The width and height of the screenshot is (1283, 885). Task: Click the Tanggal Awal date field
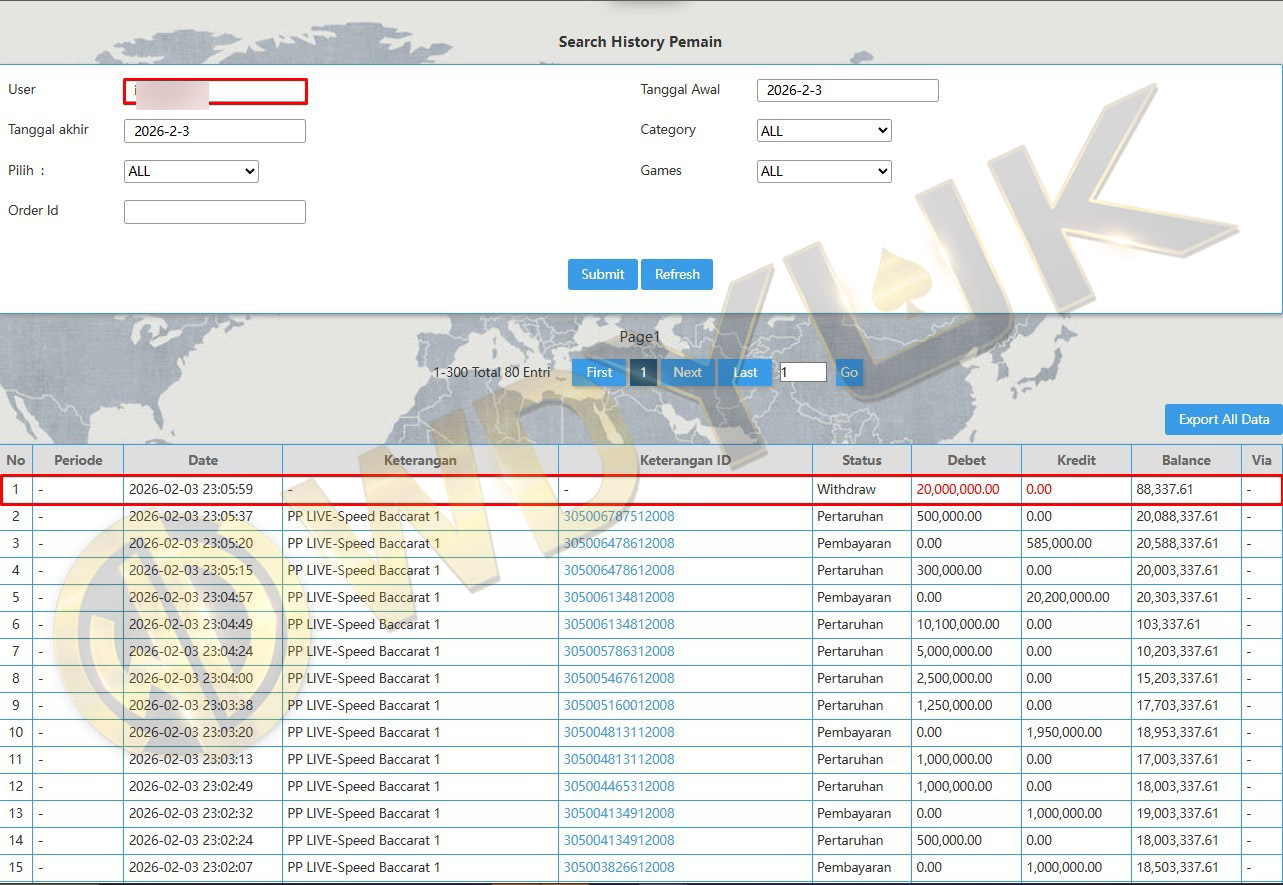(847, 90)
